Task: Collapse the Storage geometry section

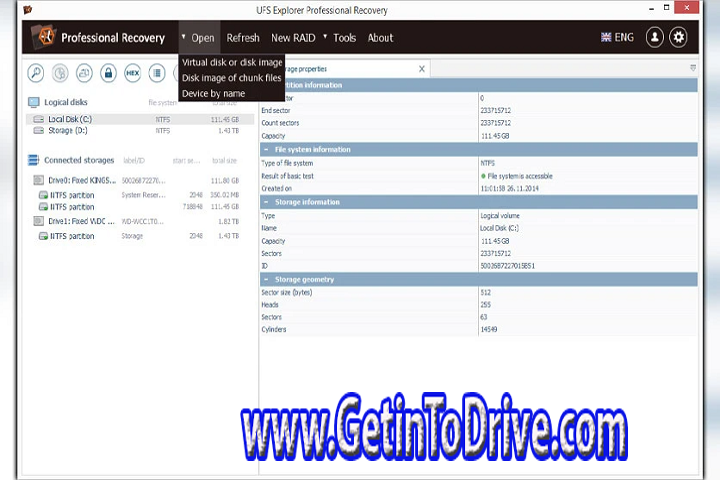Action: click(266, 279)
